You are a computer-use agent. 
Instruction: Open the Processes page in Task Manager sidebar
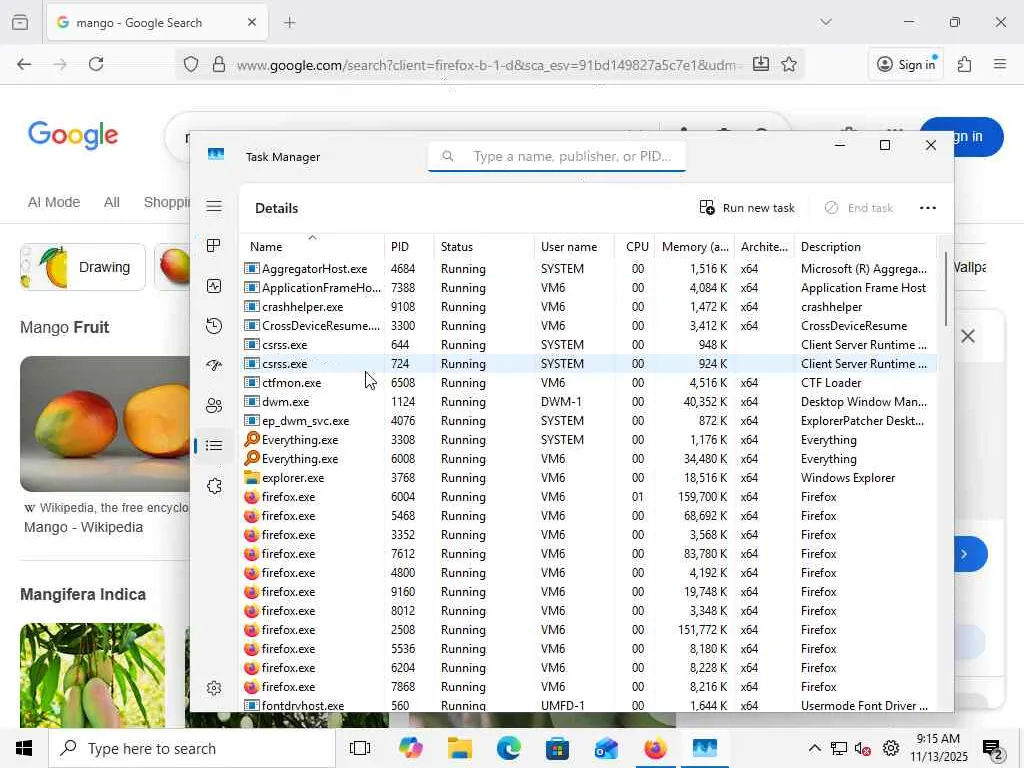pyautogui.click(x=214, y=246)
